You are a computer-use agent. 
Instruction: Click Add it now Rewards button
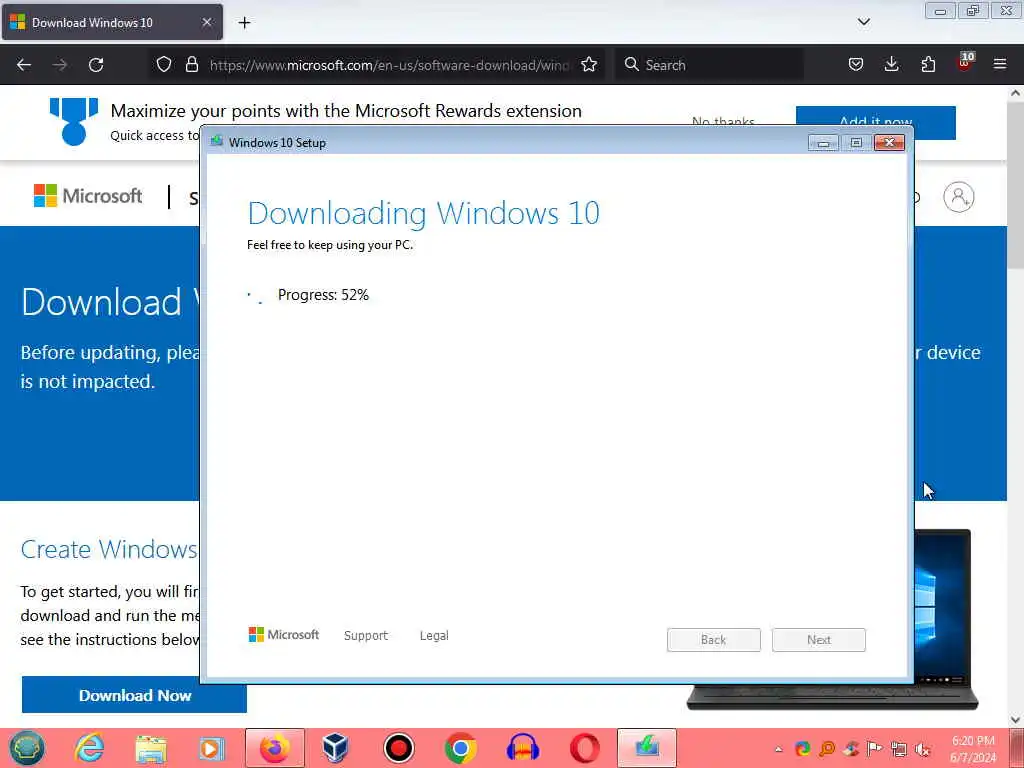pyautogui.click(x=875, y=123)
